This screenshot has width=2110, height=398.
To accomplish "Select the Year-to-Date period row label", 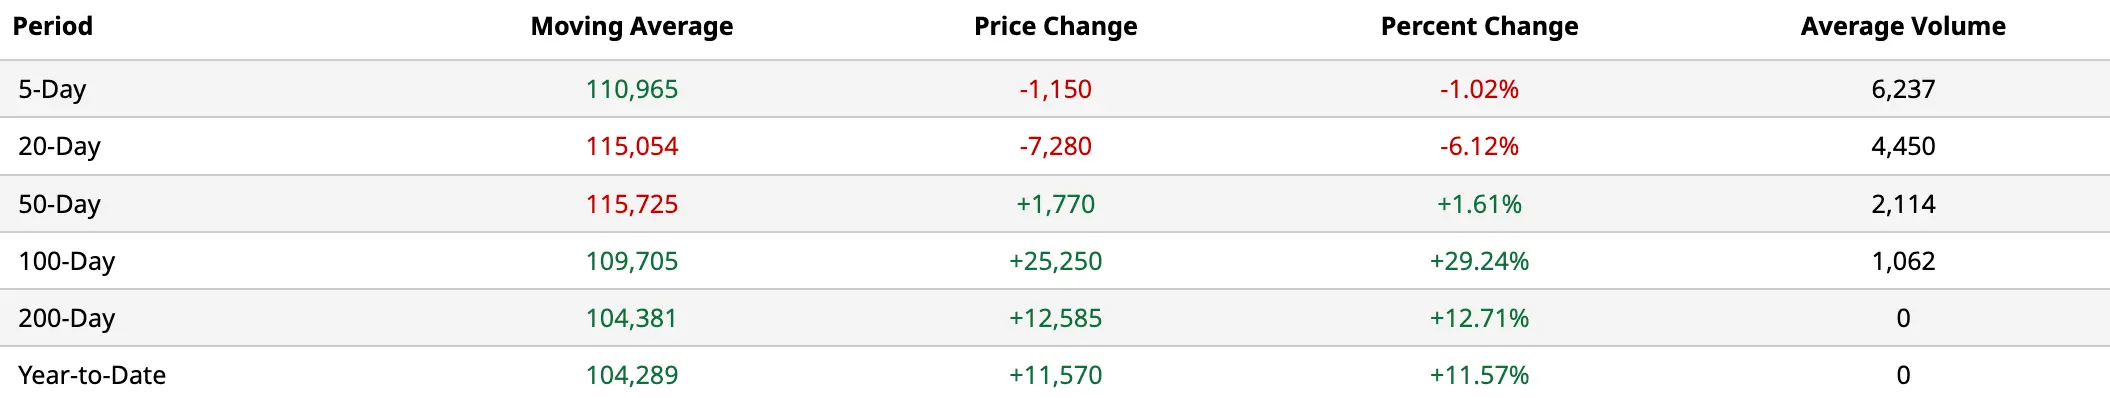I will point(92,375).
